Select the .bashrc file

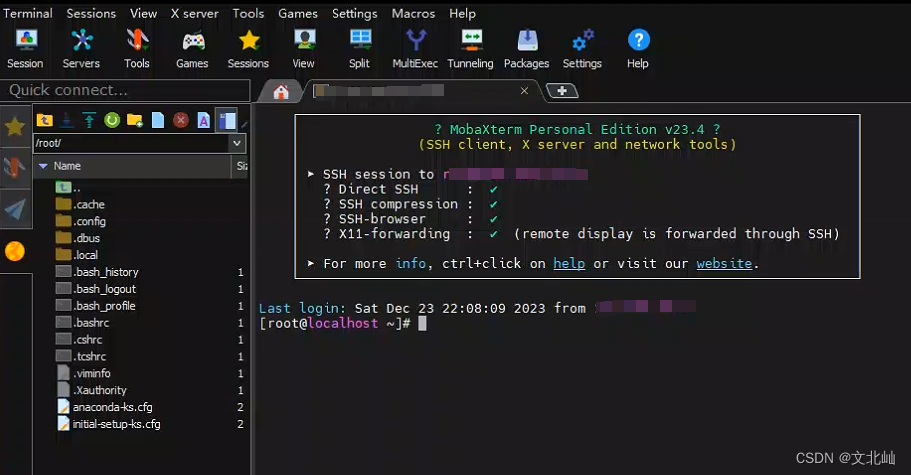82,322
